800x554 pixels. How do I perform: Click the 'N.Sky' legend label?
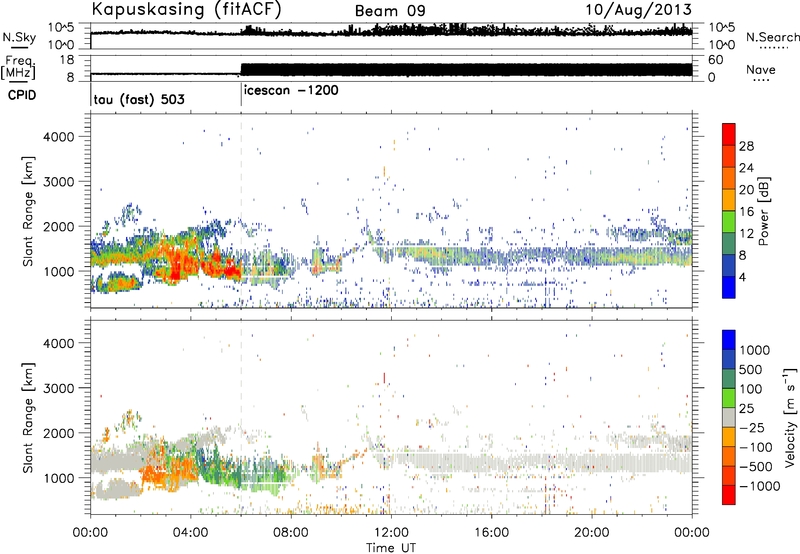19,37
